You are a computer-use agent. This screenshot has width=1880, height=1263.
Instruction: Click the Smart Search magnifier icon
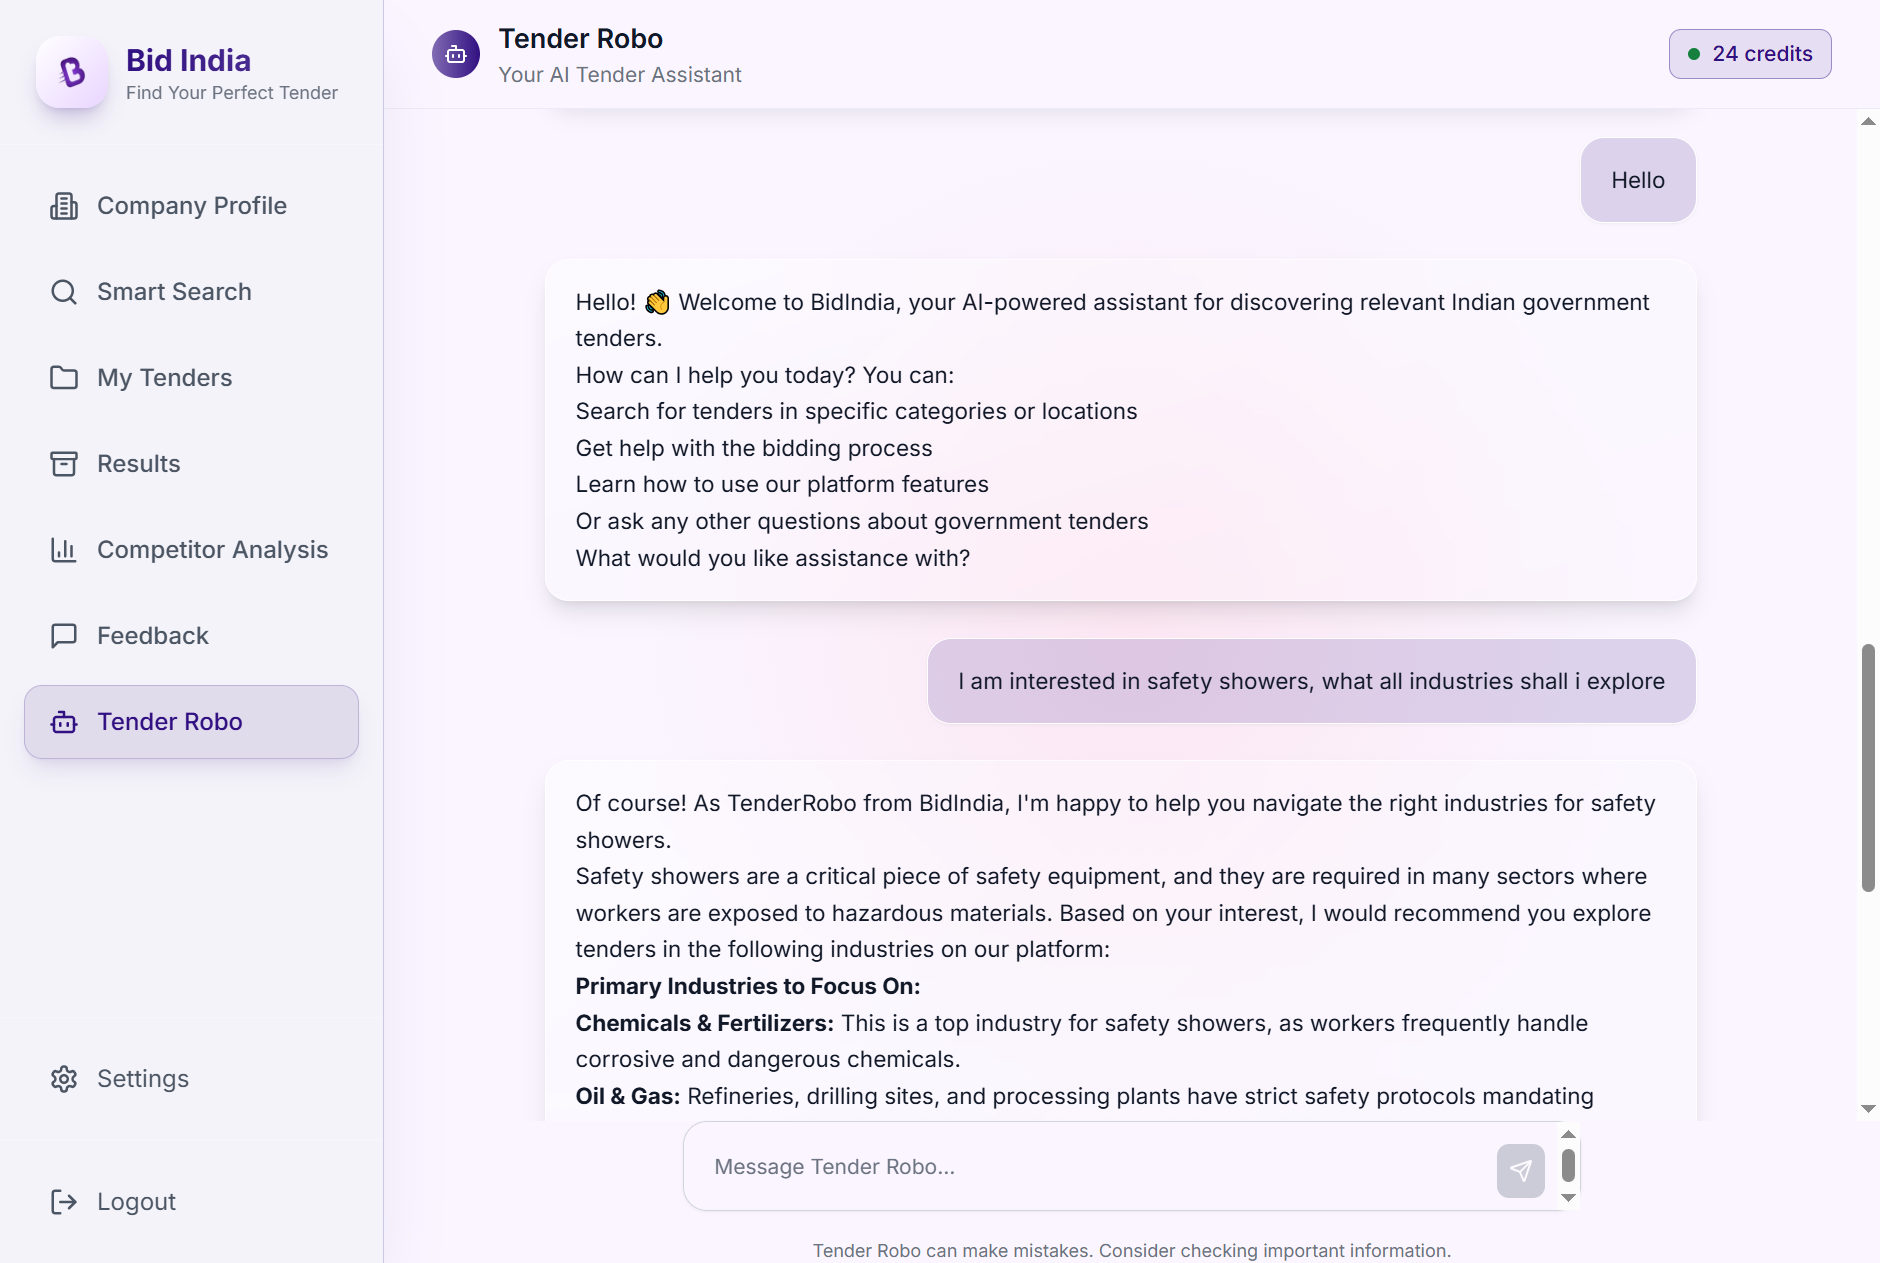tap(64, 292)
